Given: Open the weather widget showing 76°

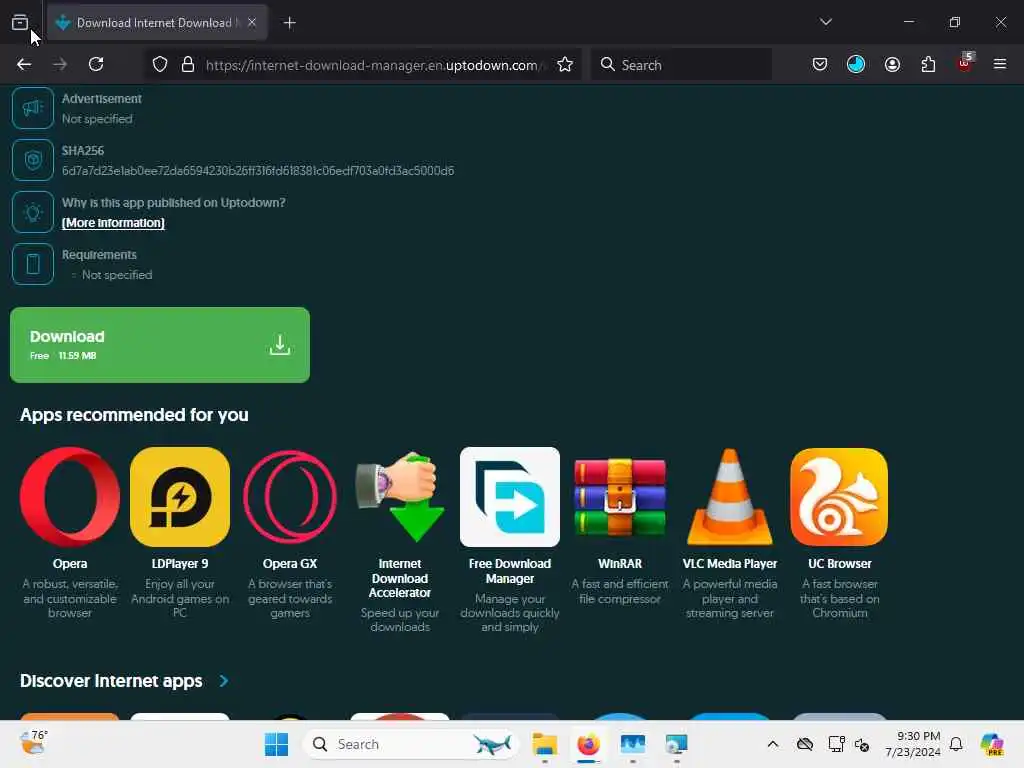Looking at the screenshot, I should [33, 743].
